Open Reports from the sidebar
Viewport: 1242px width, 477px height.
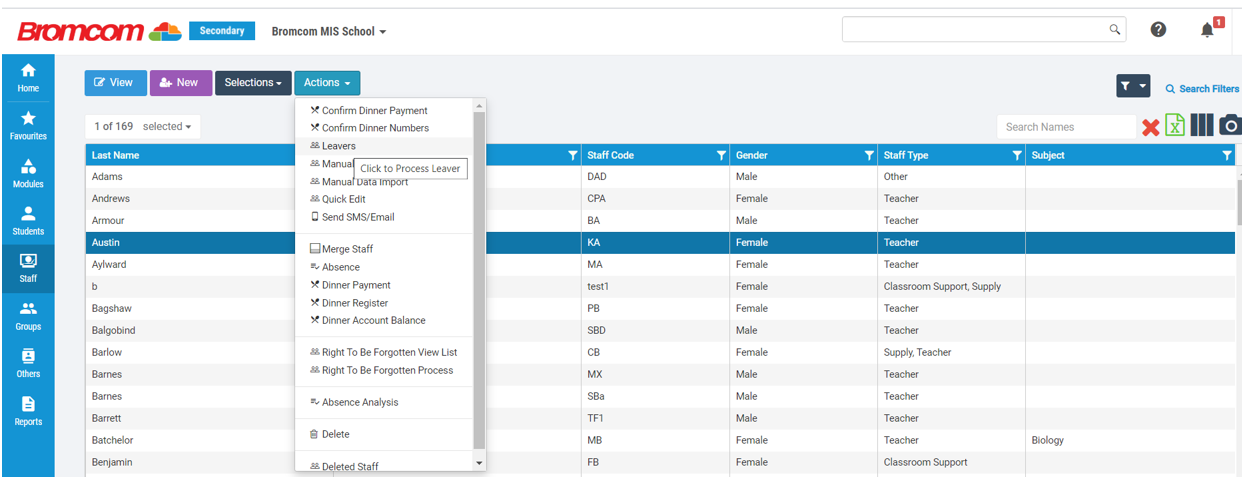click(x=28, y=410)
